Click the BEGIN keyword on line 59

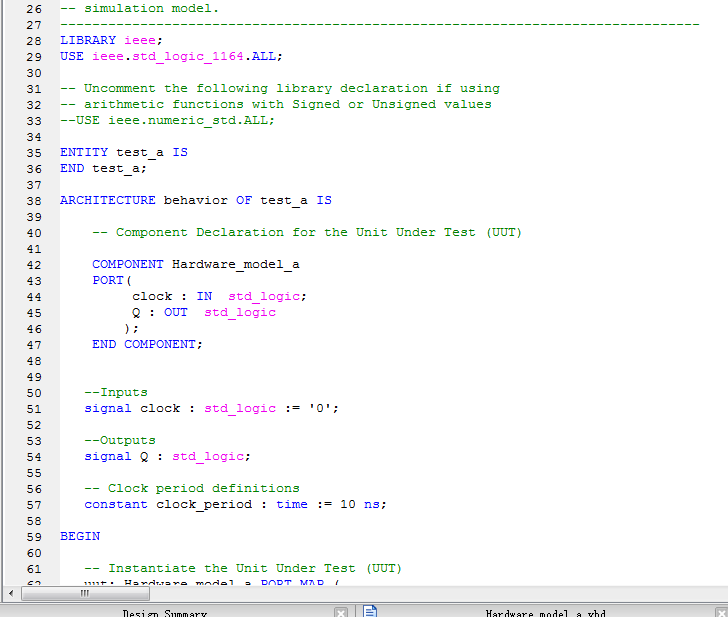click(x=80, y=536)
